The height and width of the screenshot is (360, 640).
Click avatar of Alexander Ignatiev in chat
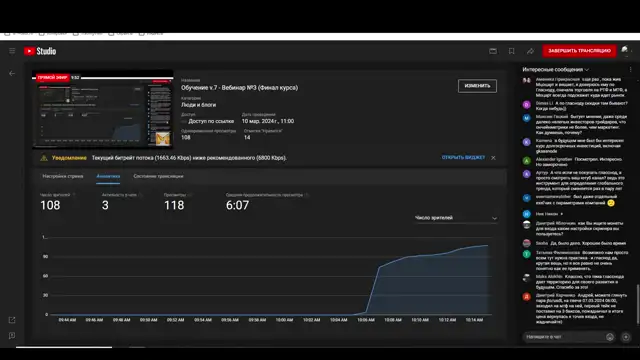pos(527,161)
